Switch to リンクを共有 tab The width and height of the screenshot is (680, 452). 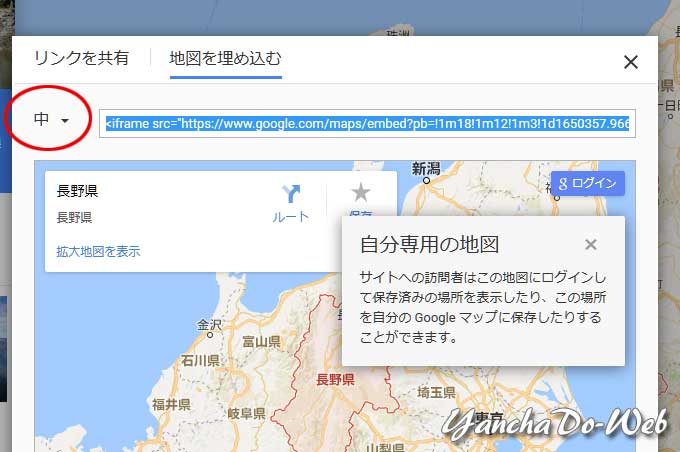[81, 58]
